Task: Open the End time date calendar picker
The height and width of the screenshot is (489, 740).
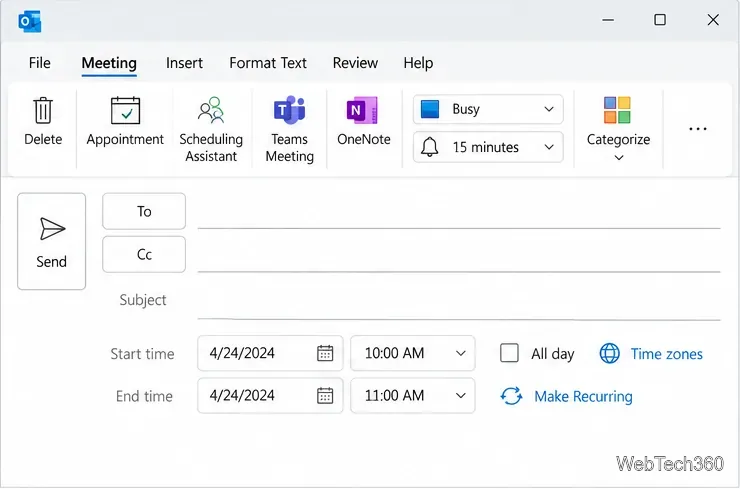Action: (325, 396)
